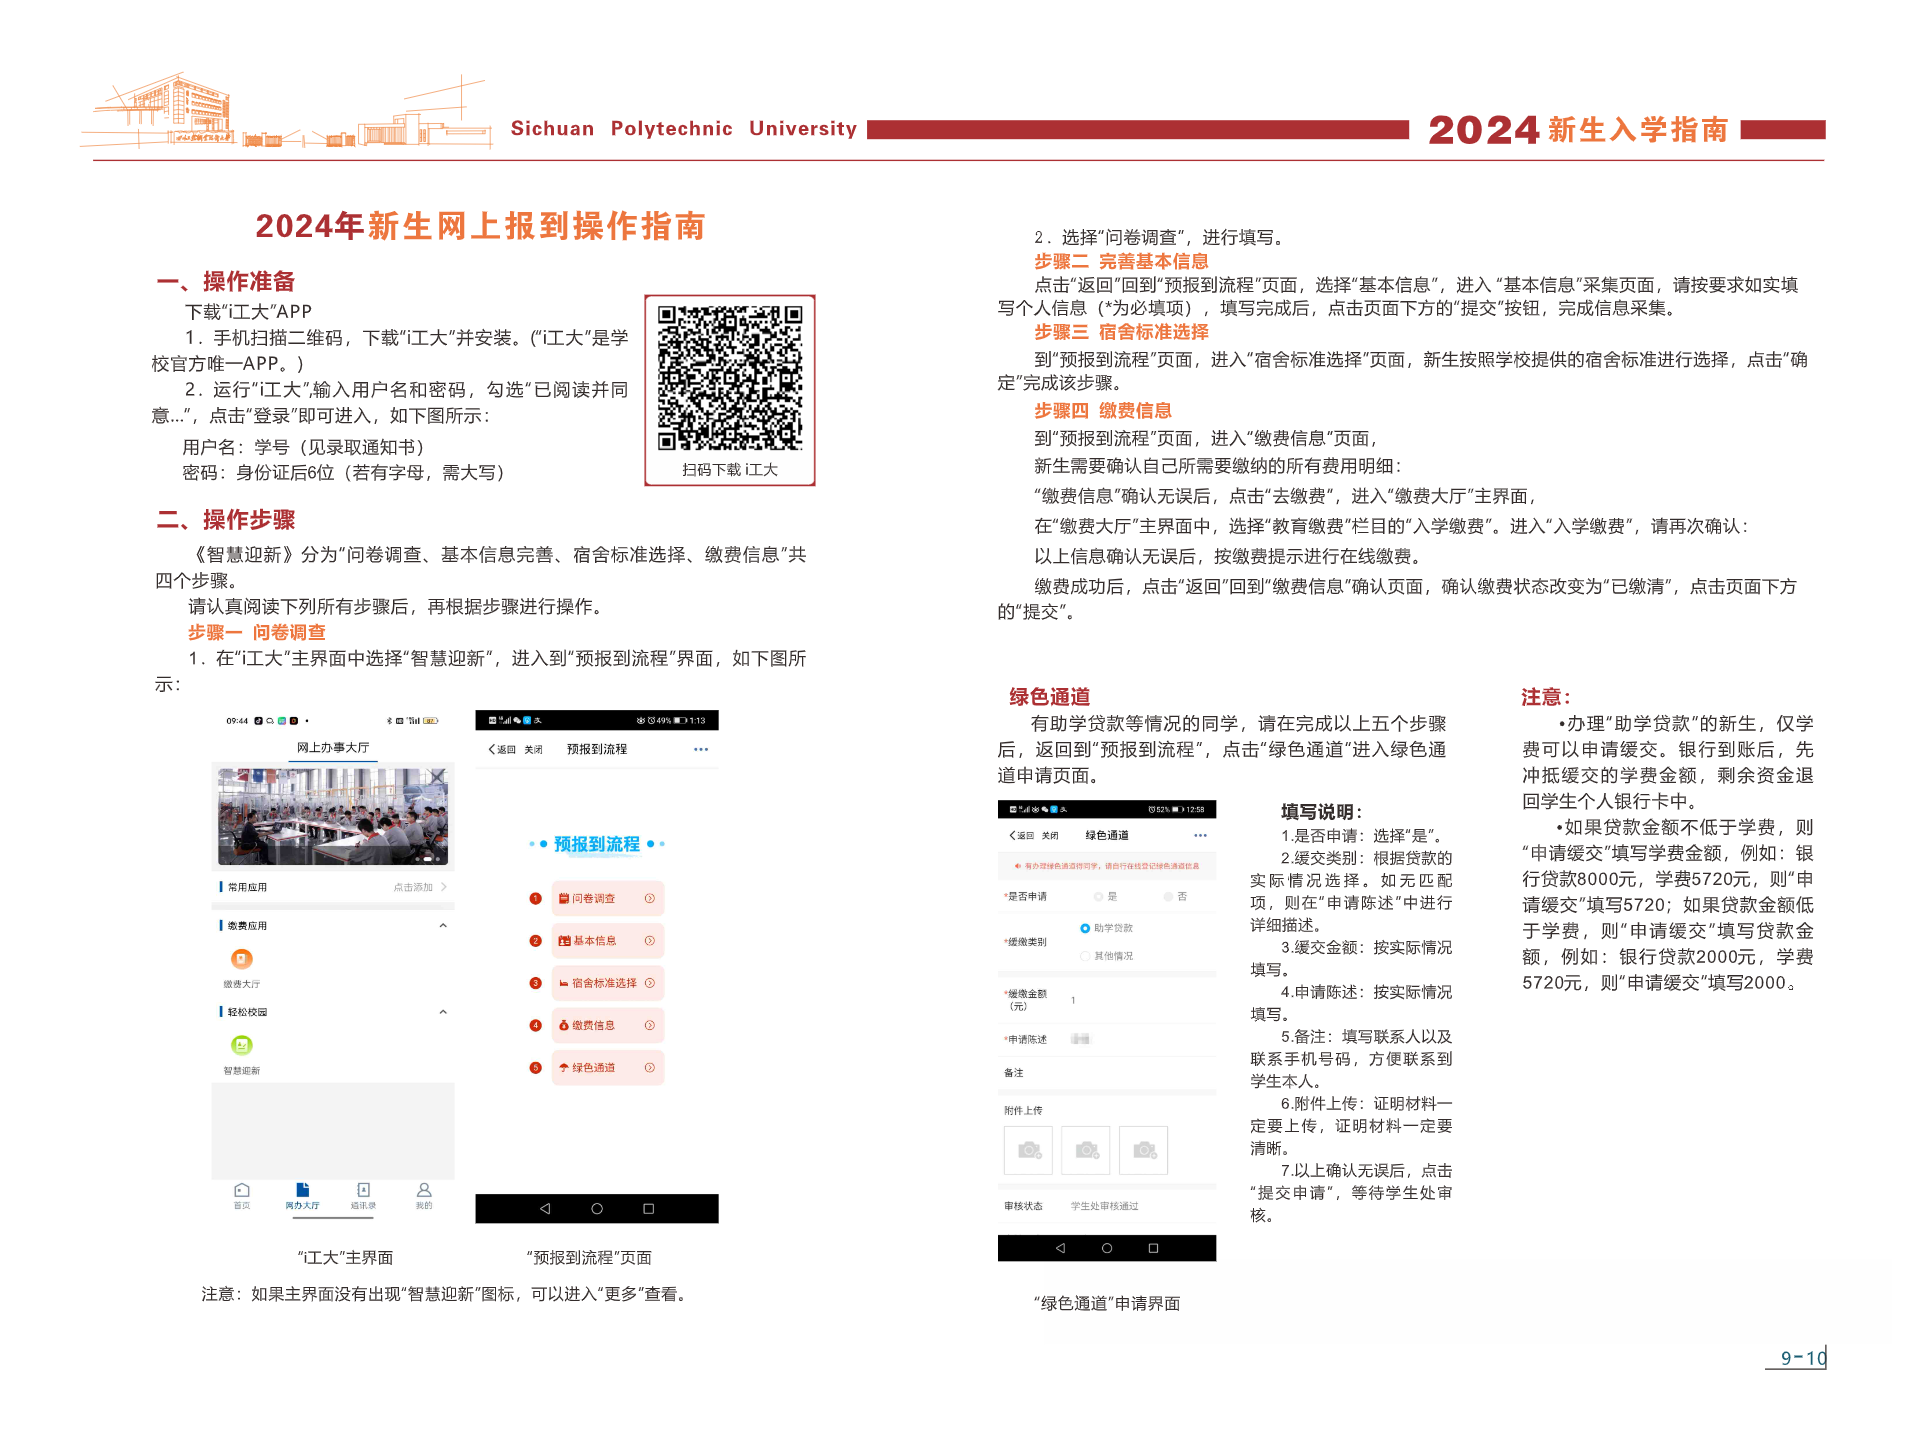
Task: Select step two 基本信息 in 预报到流程
Action: pyautogui.click(x=607, y=940)
